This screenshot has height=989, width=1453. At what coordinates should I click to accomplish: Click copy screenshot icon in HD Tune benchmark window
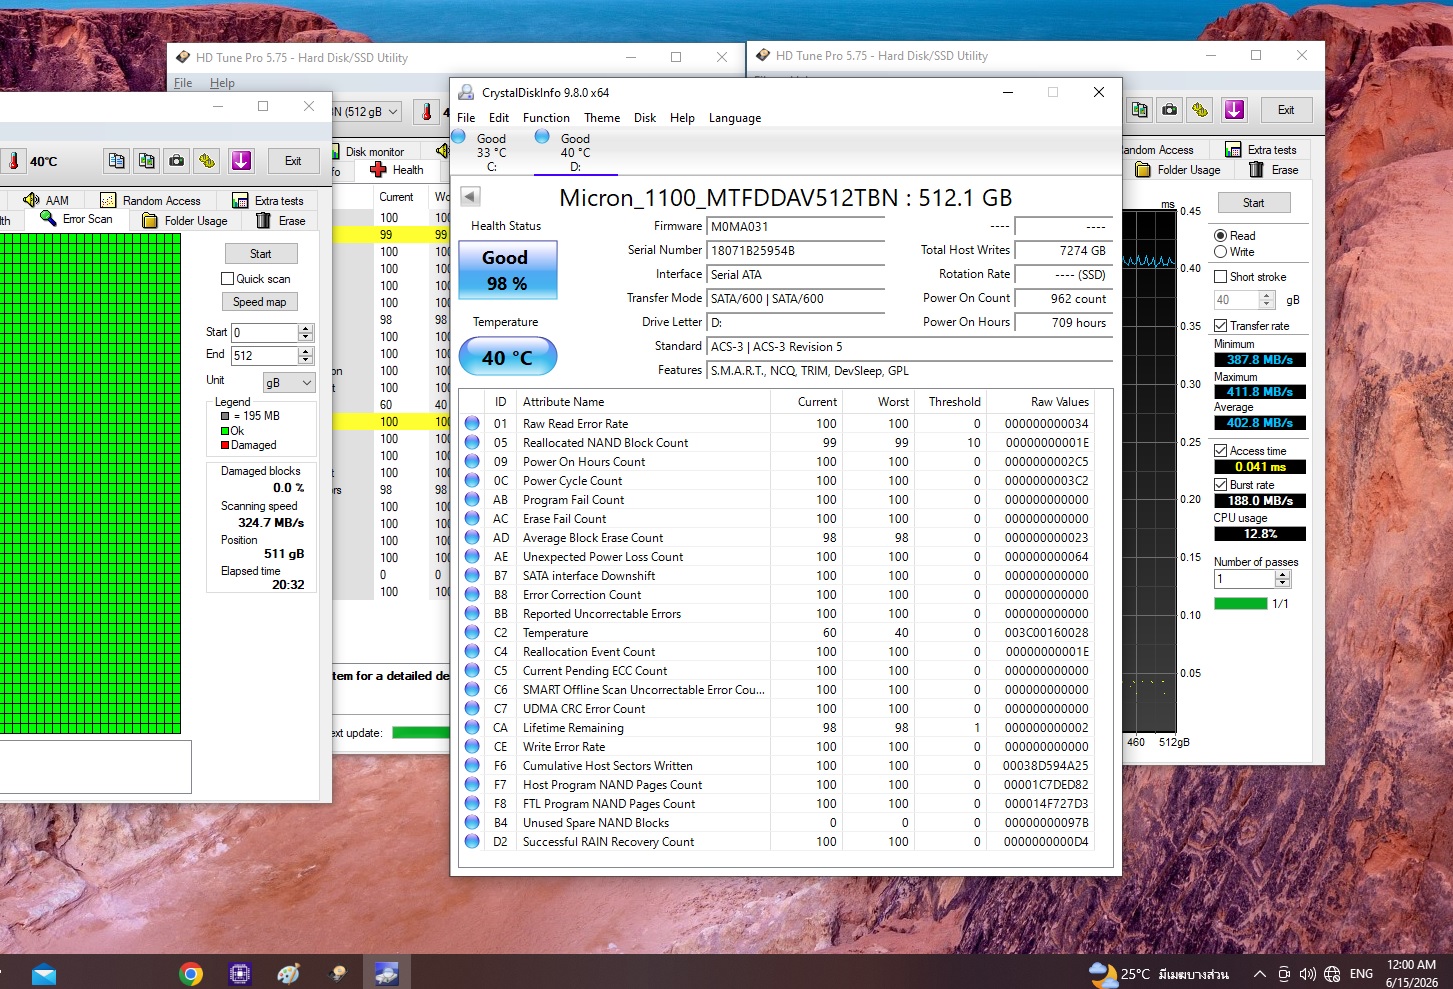(x=1139, y=110)
